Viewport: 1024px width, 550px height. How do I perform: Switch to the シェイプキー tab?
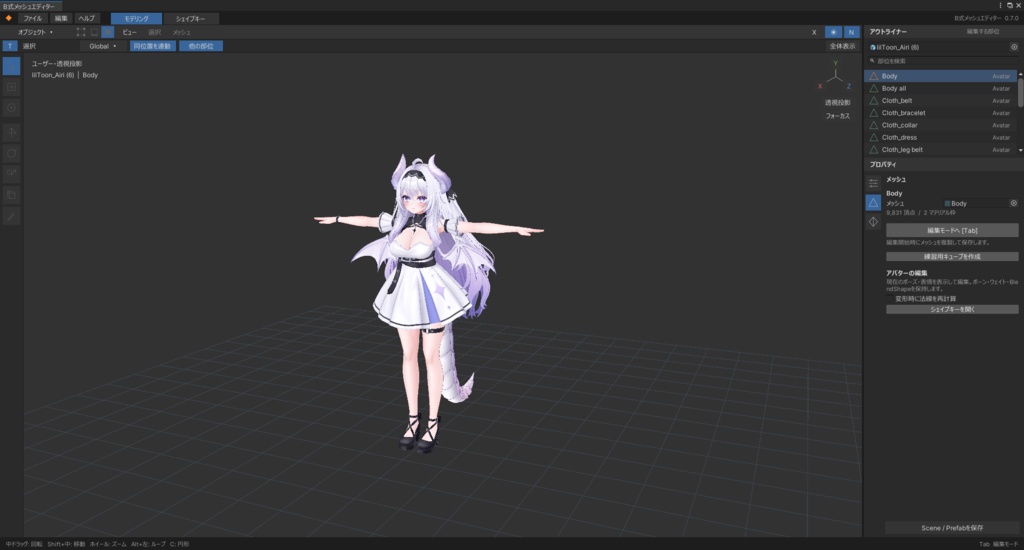(190, 19)
